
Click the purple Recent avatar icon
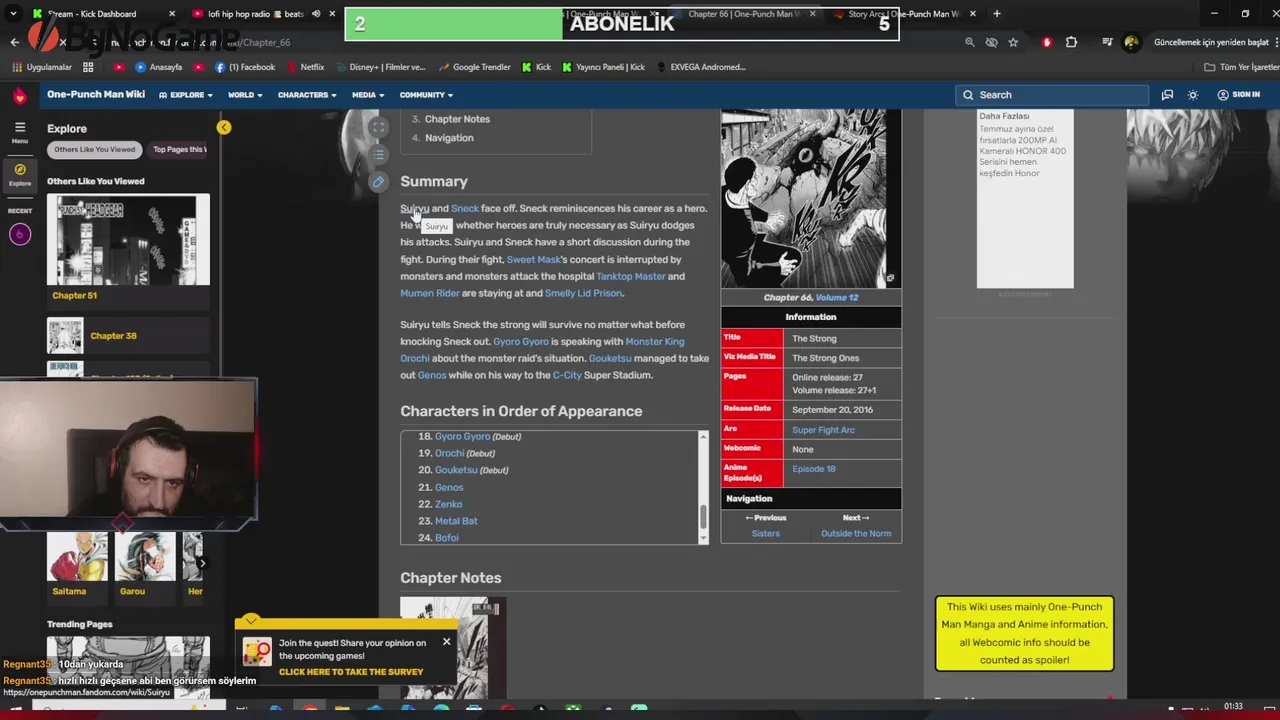[x=20, y=234]
